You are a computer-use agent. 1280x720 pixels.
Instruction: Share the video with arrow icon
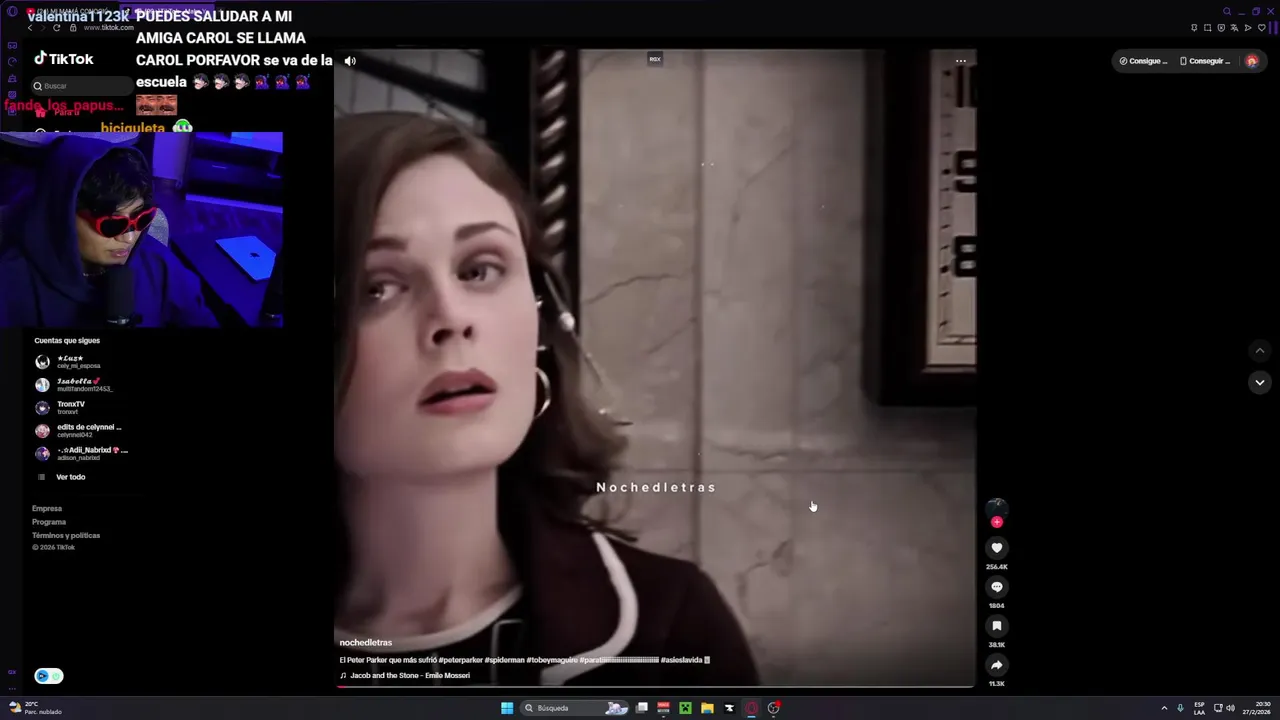pyautogui.click(x=996, y=665)
